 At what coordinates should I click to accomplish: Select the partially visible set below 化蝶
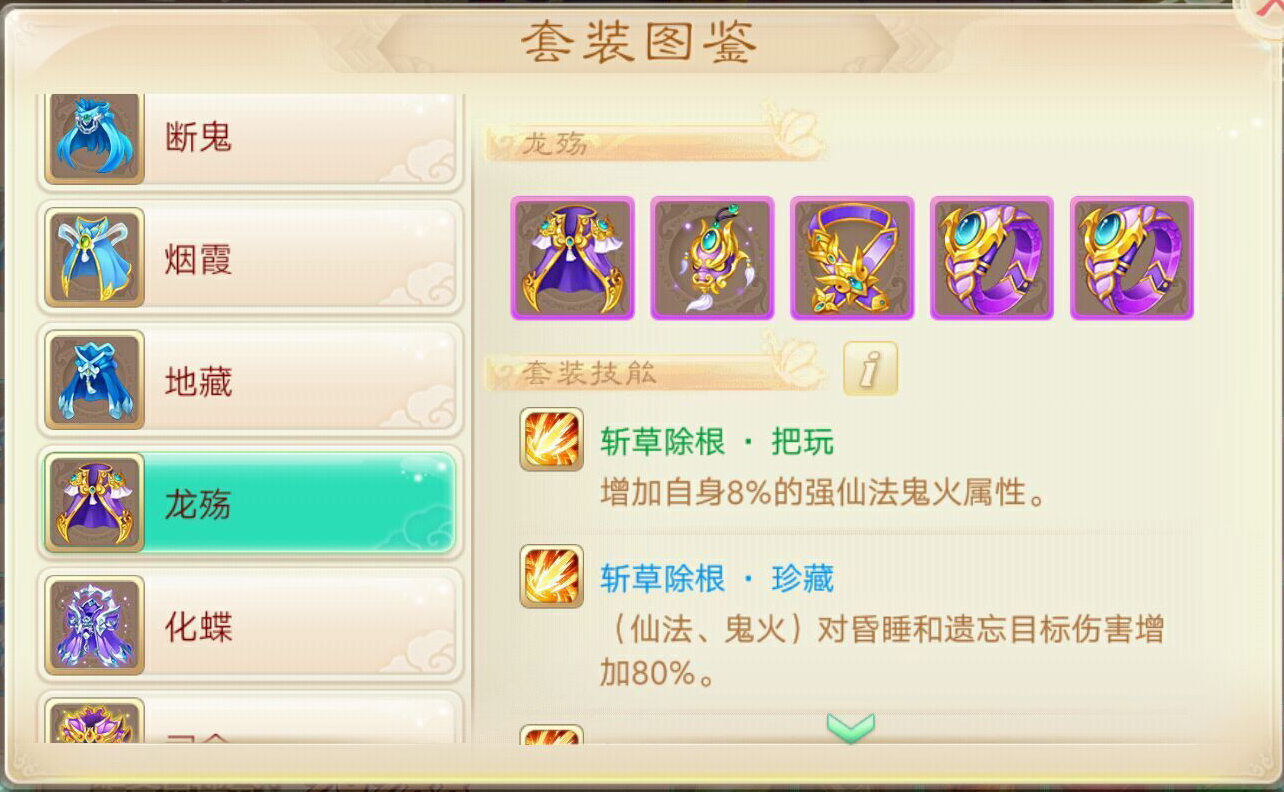coord(250,720)
